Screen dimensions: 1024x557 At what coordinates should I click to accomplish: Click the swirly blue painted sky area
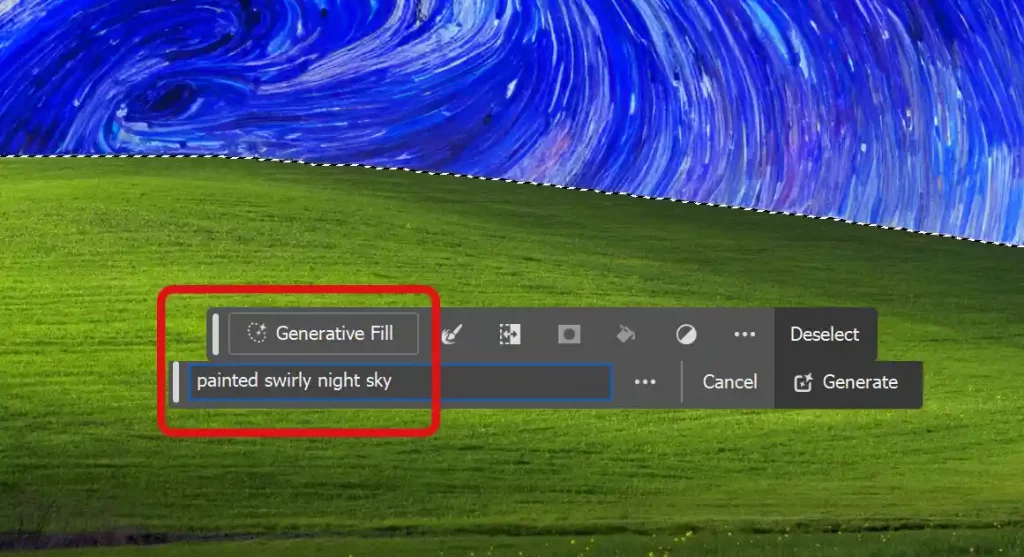pos(500,80)
